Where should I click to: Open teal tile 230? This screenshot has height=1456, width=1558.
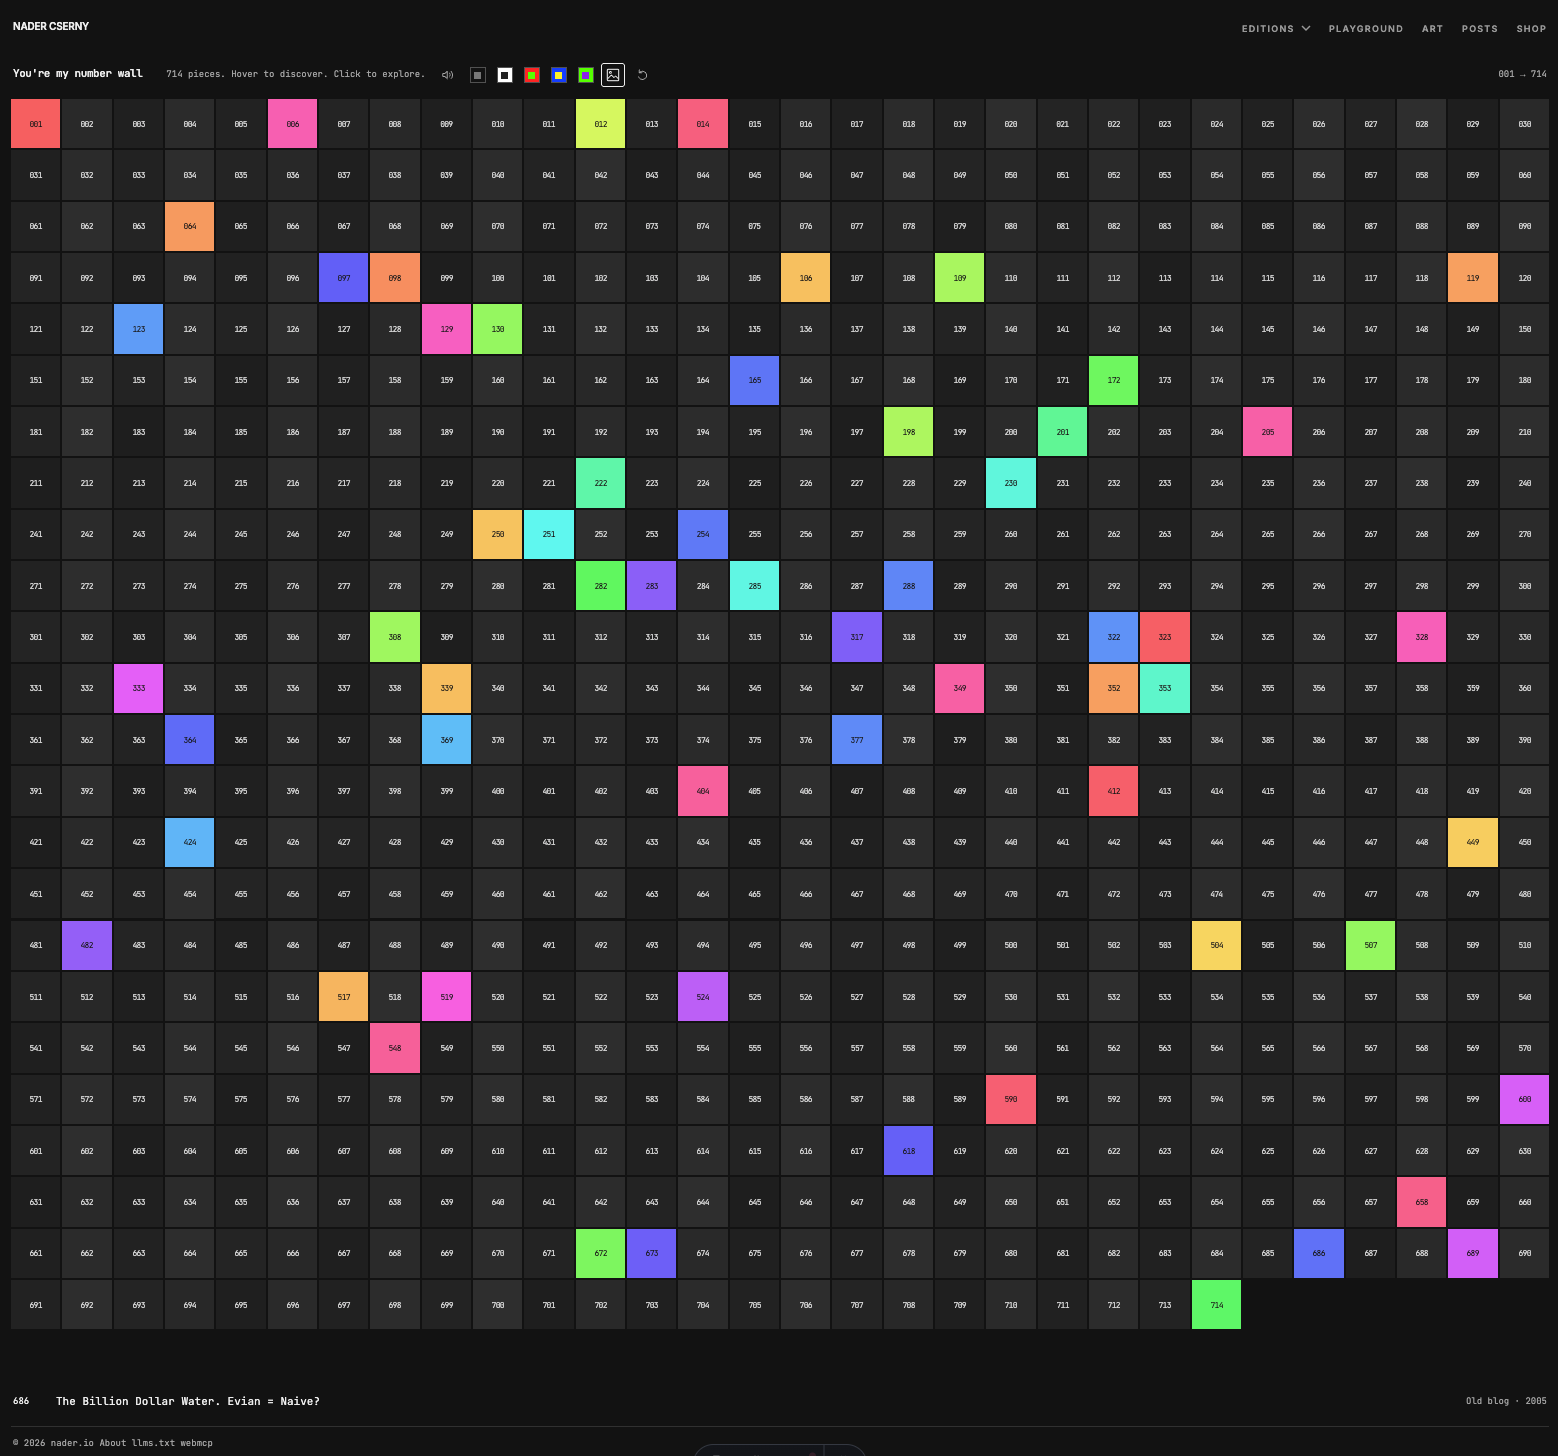point(1011,483)
